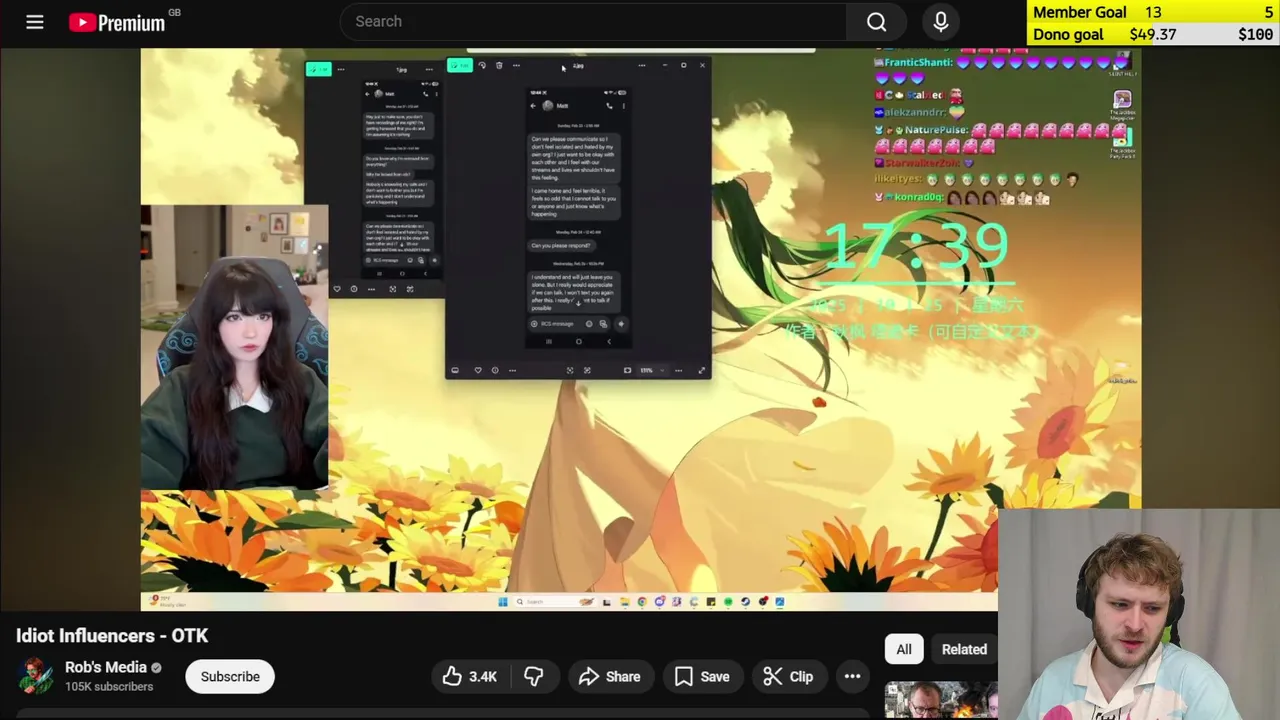This screenshot has height=720, width=1280.
Task: Open more actions three-dot menu
Action: pyautogui.click(x=852, y=677)
